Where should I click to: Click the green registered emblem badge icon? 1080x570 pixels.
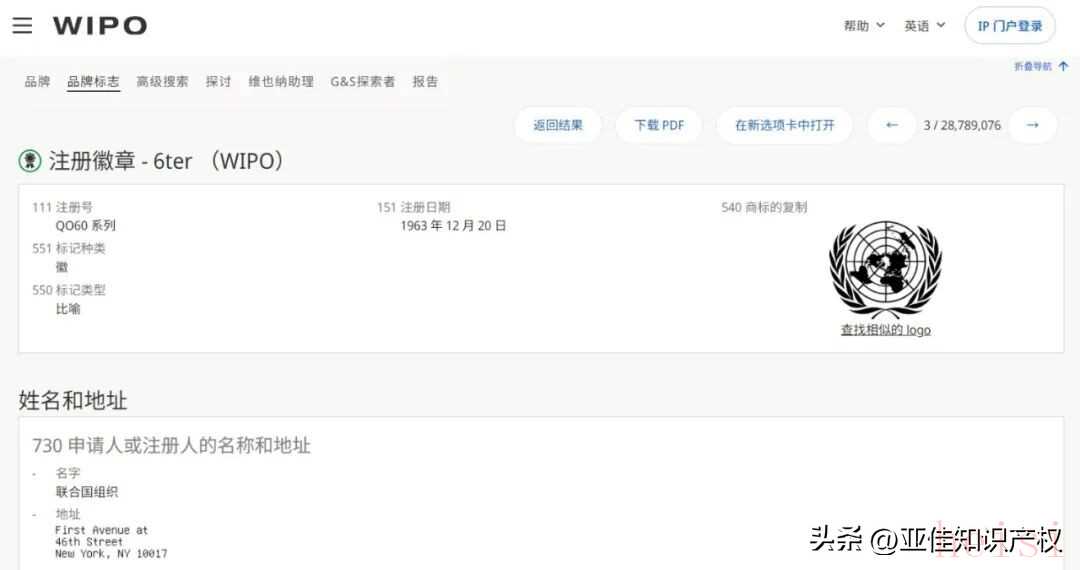point(30,161)
